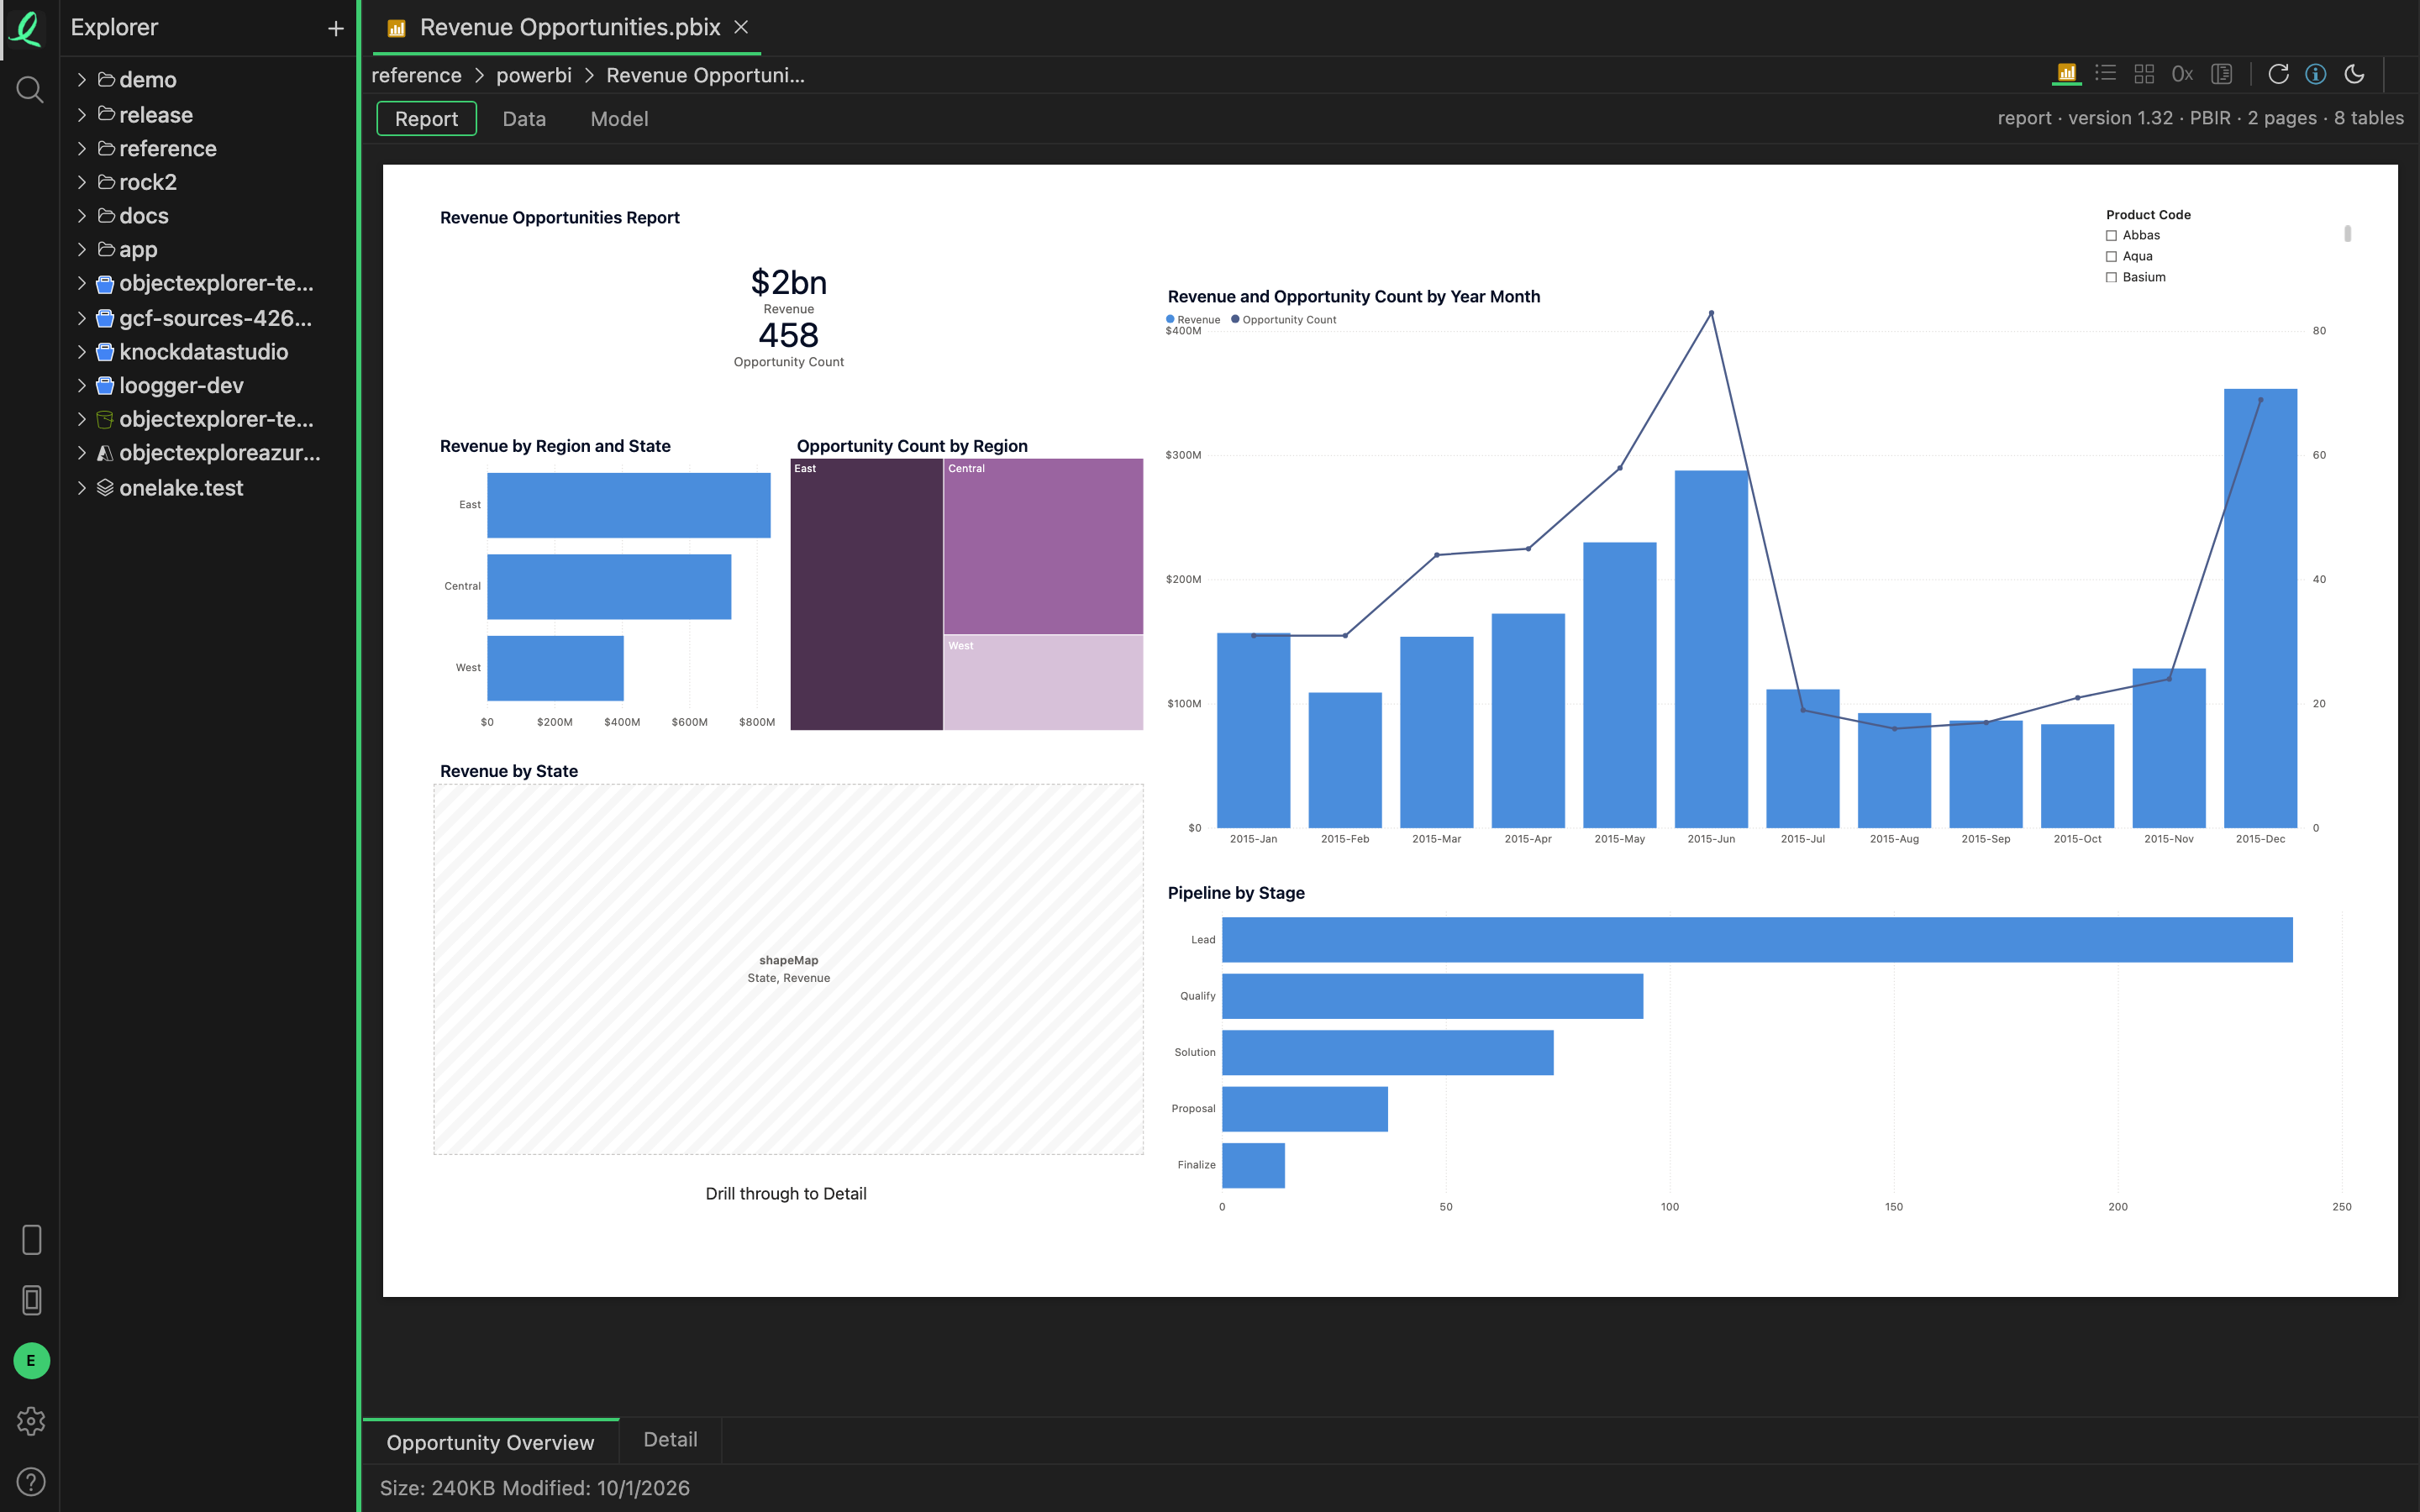2420x1512 pixels.
Task: Select the Report tab
Action: click(x=426, y=119)
